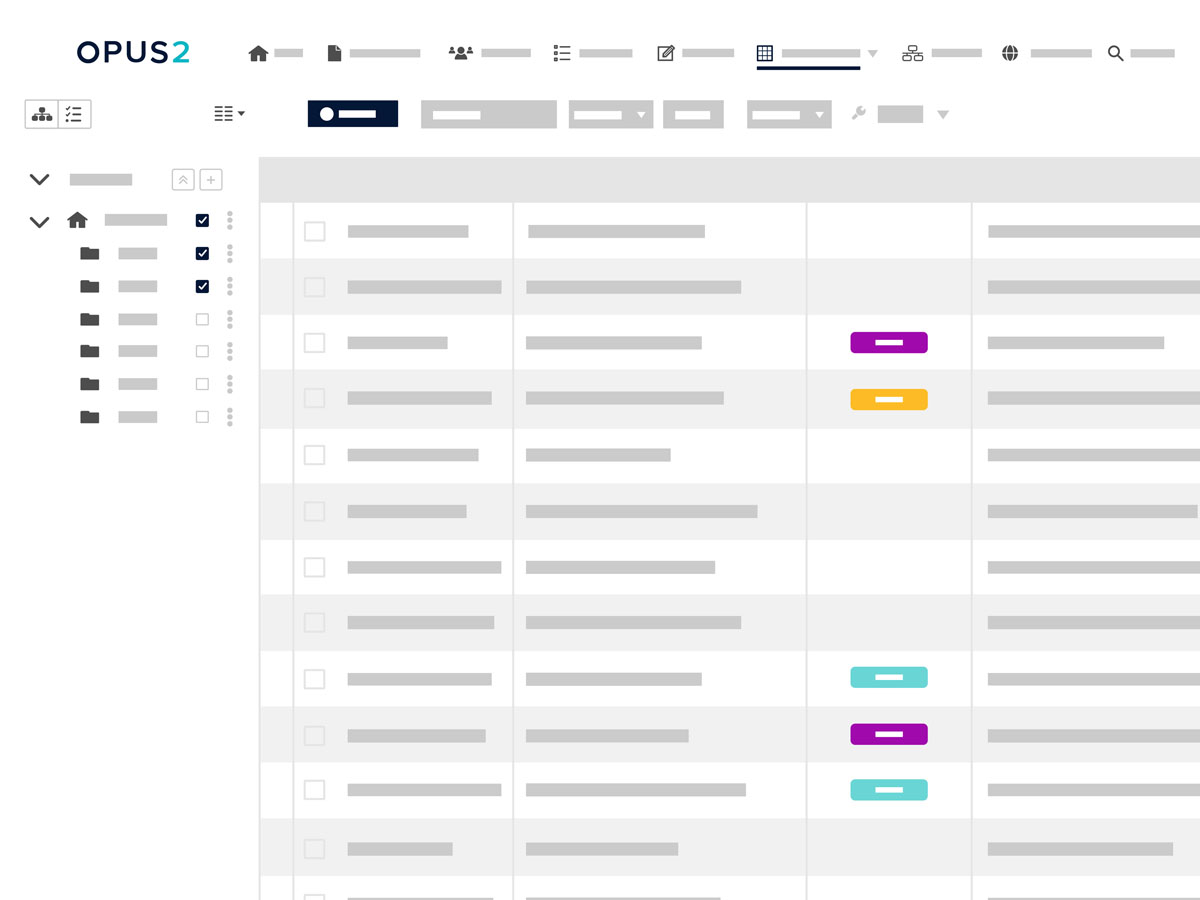Open the Tasks list icon in the navigation
1200x900 pixels.
click(562, 52)
